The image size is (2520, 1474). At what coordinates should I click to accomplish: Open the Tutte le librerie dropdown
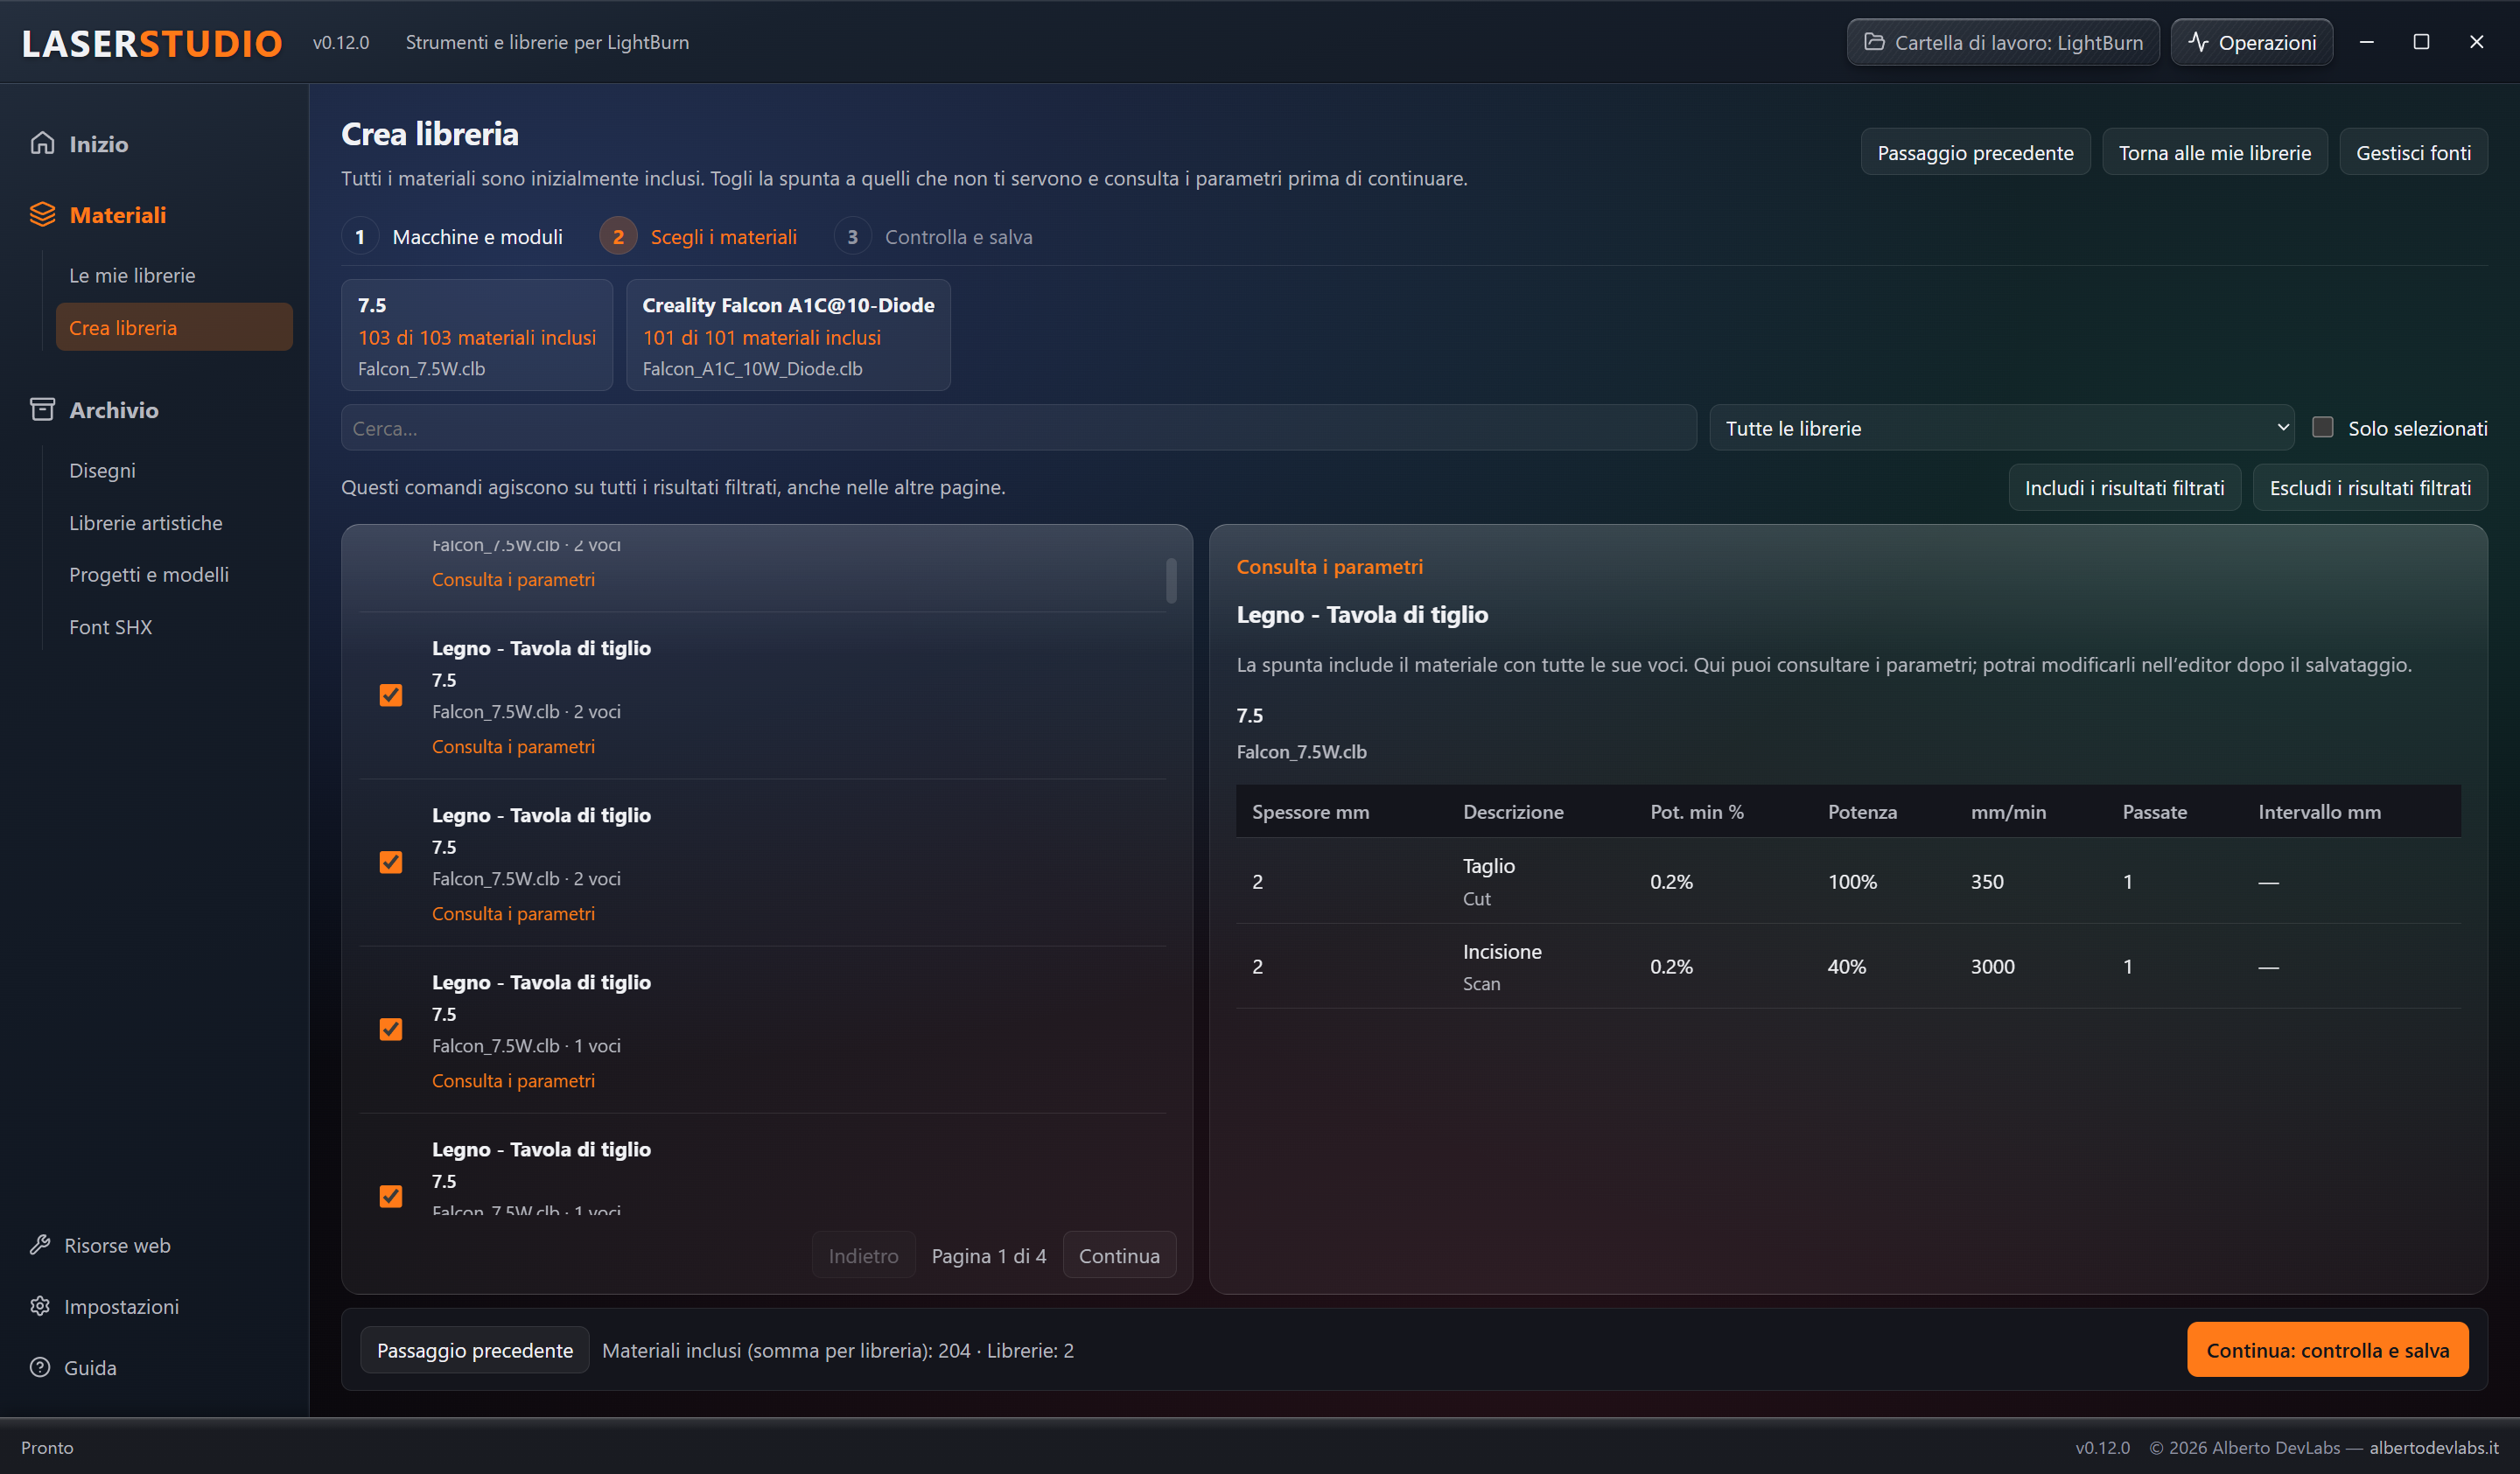click(2001, 427)
